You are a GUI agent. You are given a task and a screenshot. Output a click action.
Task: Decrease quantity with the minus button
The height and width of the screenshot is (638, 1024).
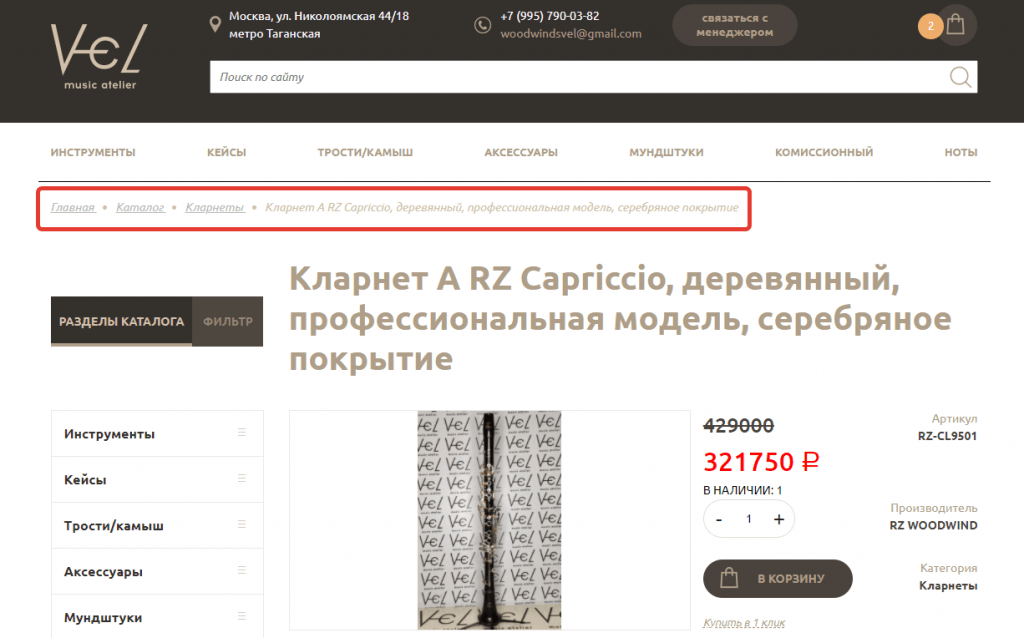coord(719,520)
